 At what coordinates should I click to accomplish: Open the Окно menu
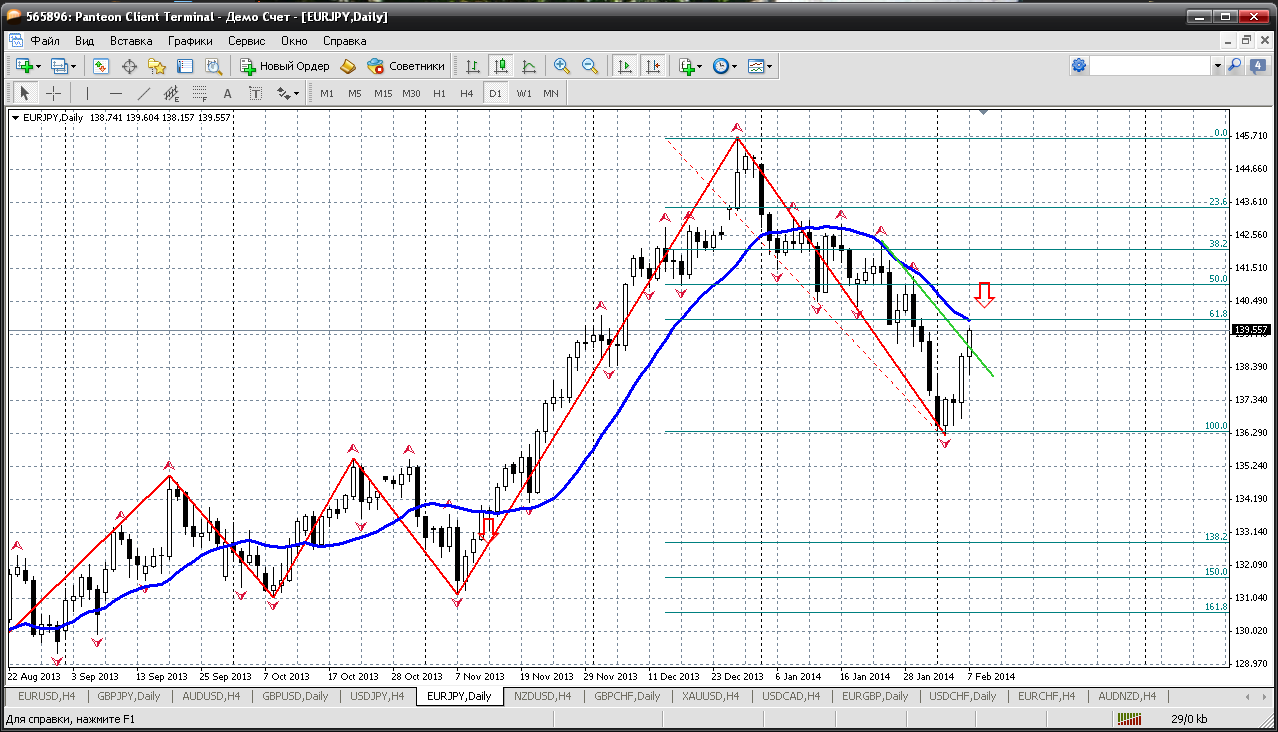[x=294, y=41]
